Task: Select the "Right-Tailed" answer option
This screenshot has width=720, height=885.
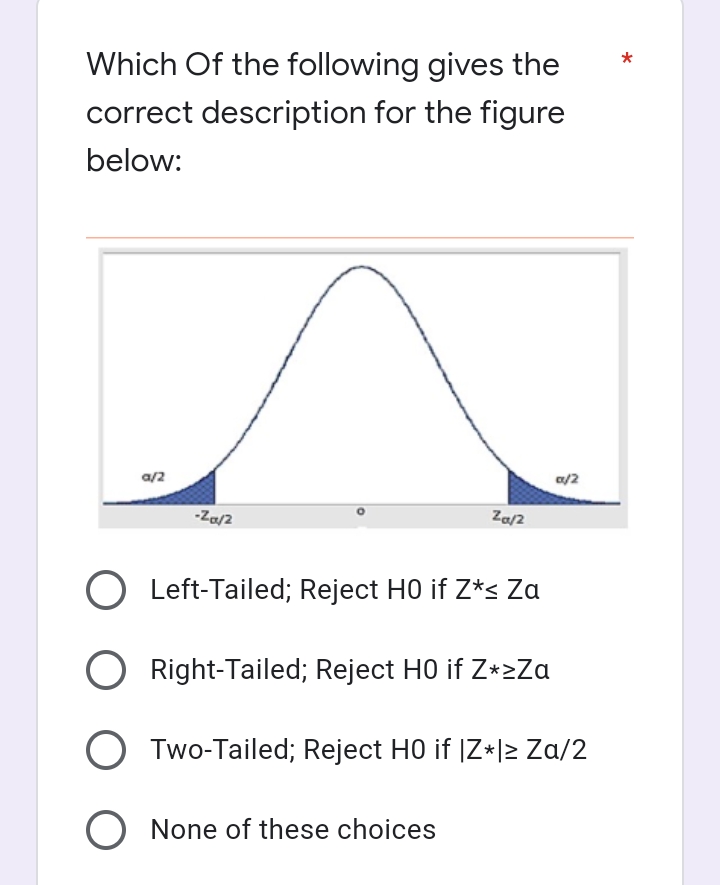Action: click(x=106, y=670)
